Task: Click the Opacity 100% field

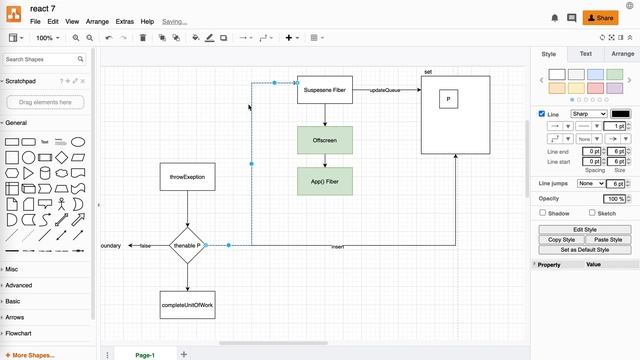Action: [x=614, y=199]
